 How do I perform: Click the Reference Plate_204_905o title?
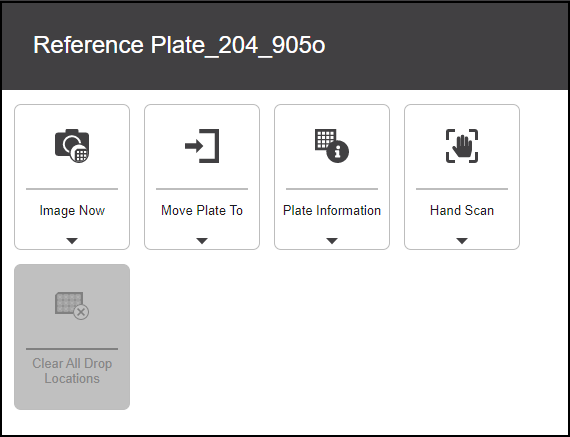click(179, 45)
